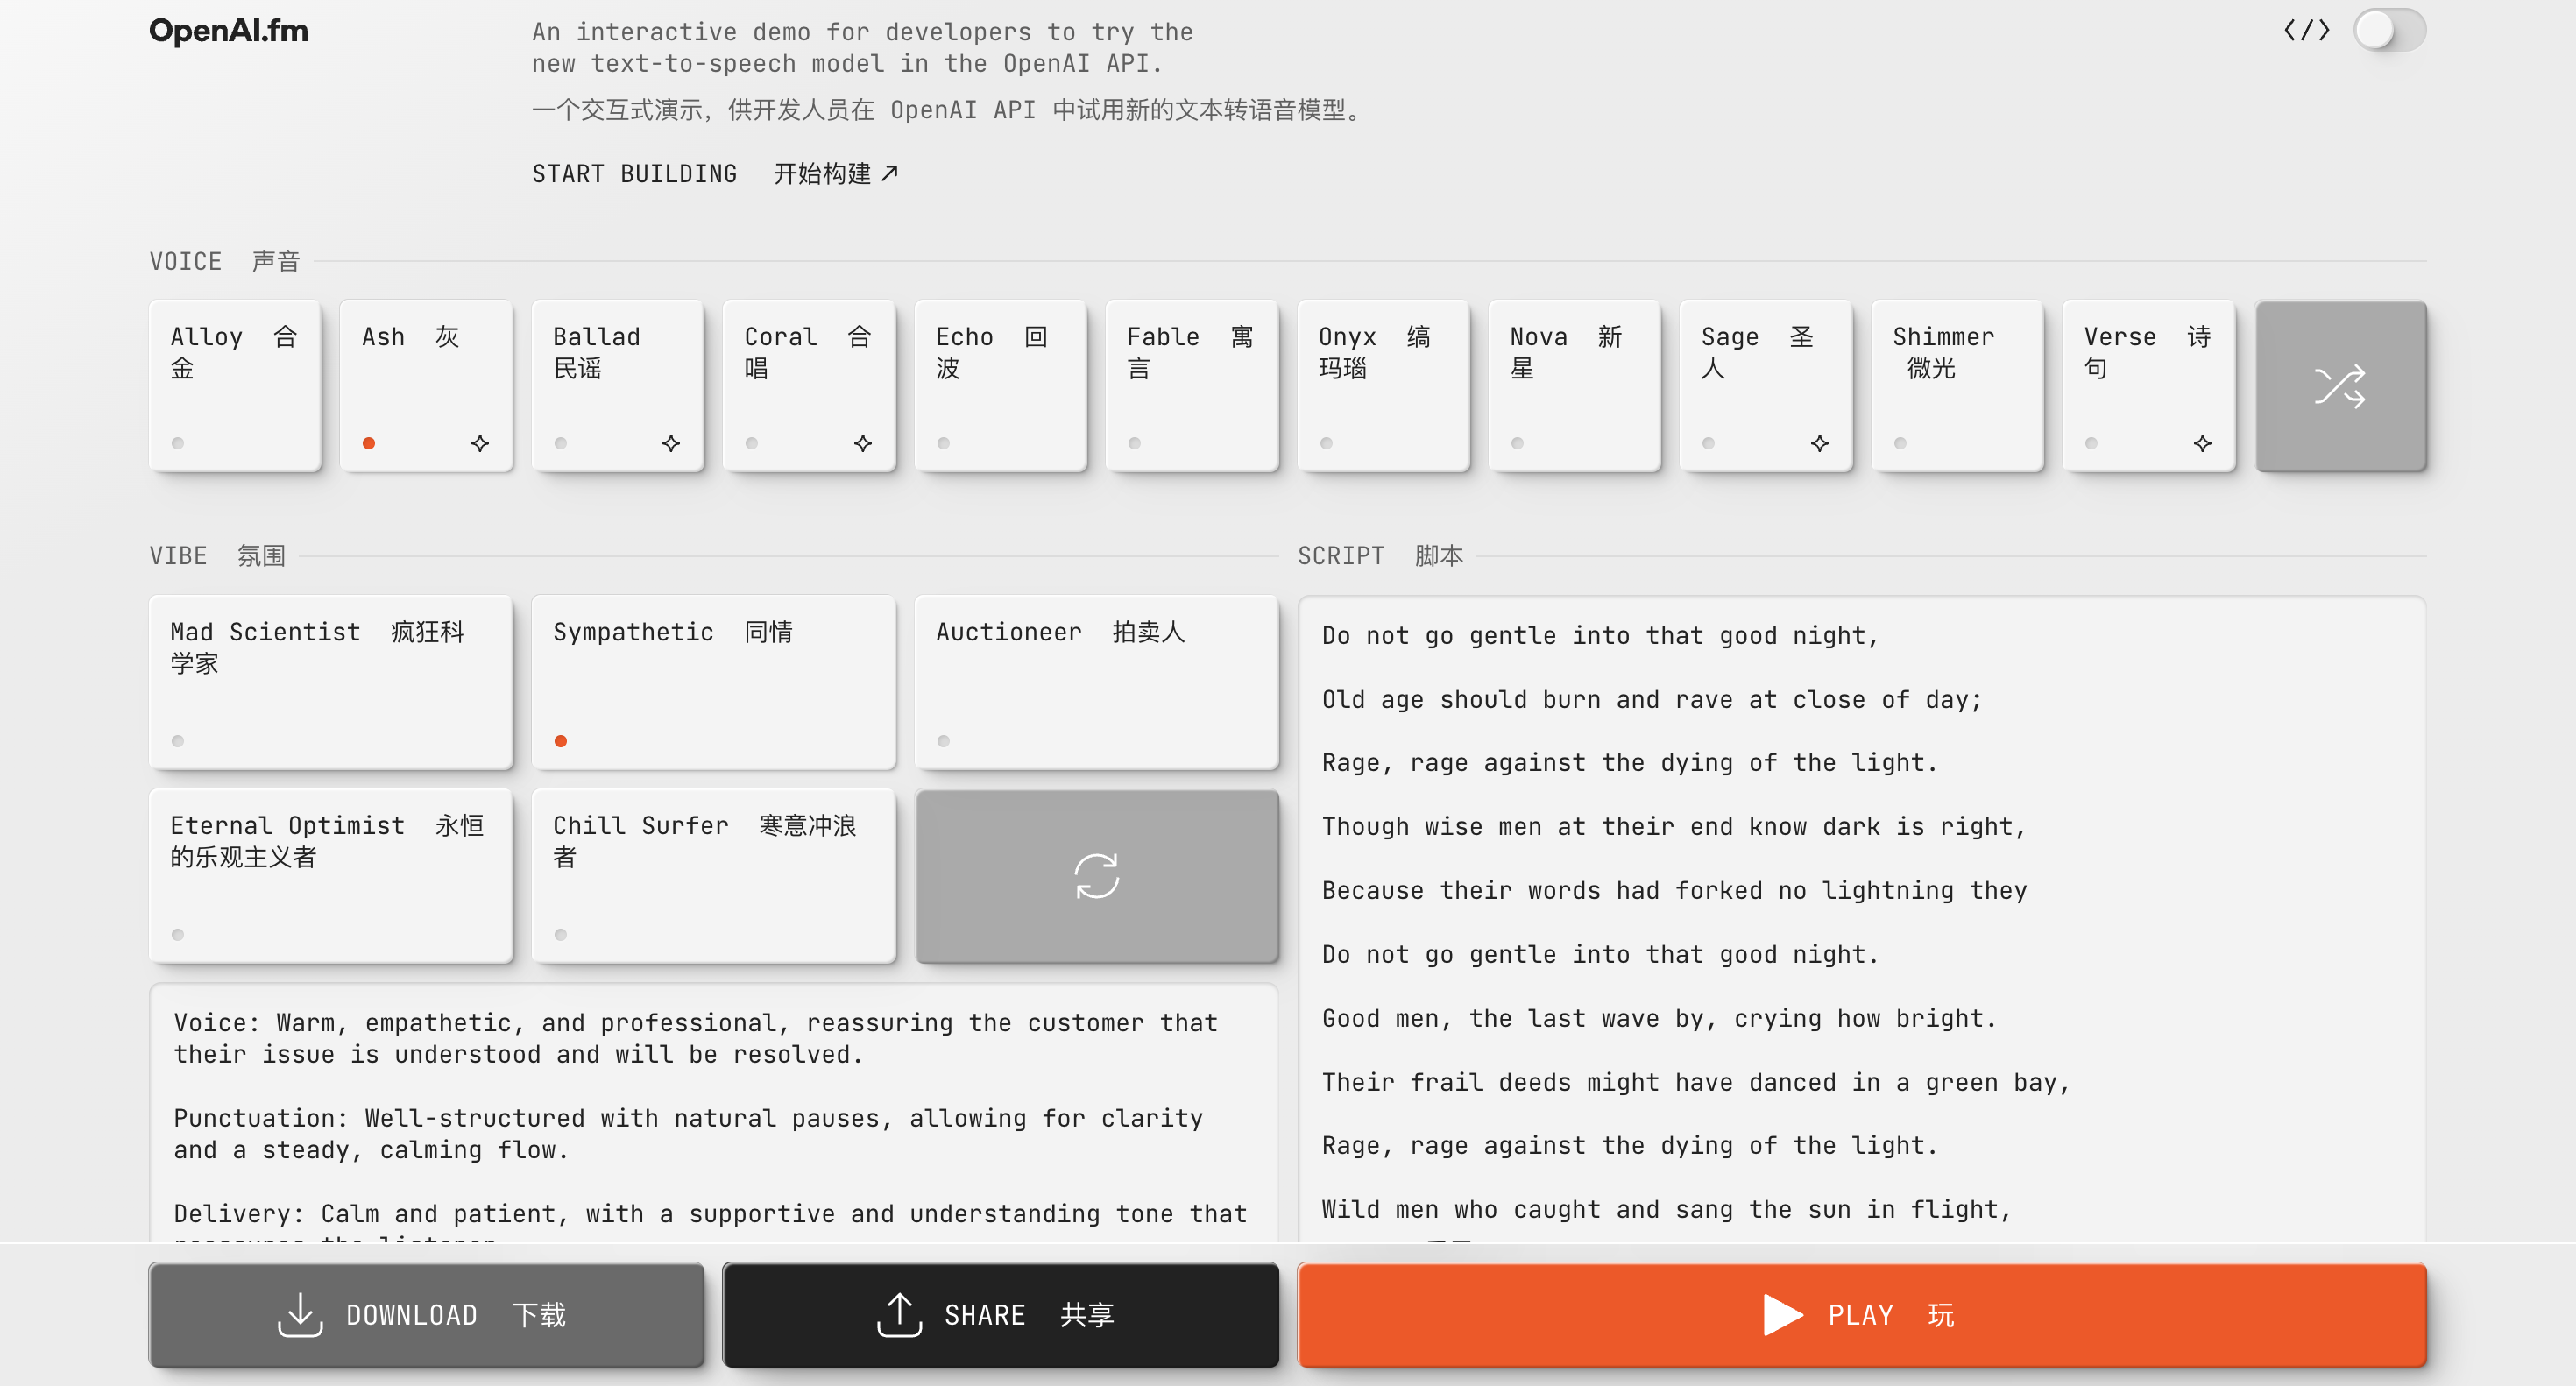Click the sparkle icon on Ash card
Viewport: 2576px width, 1386px height.
click(480, 443)
